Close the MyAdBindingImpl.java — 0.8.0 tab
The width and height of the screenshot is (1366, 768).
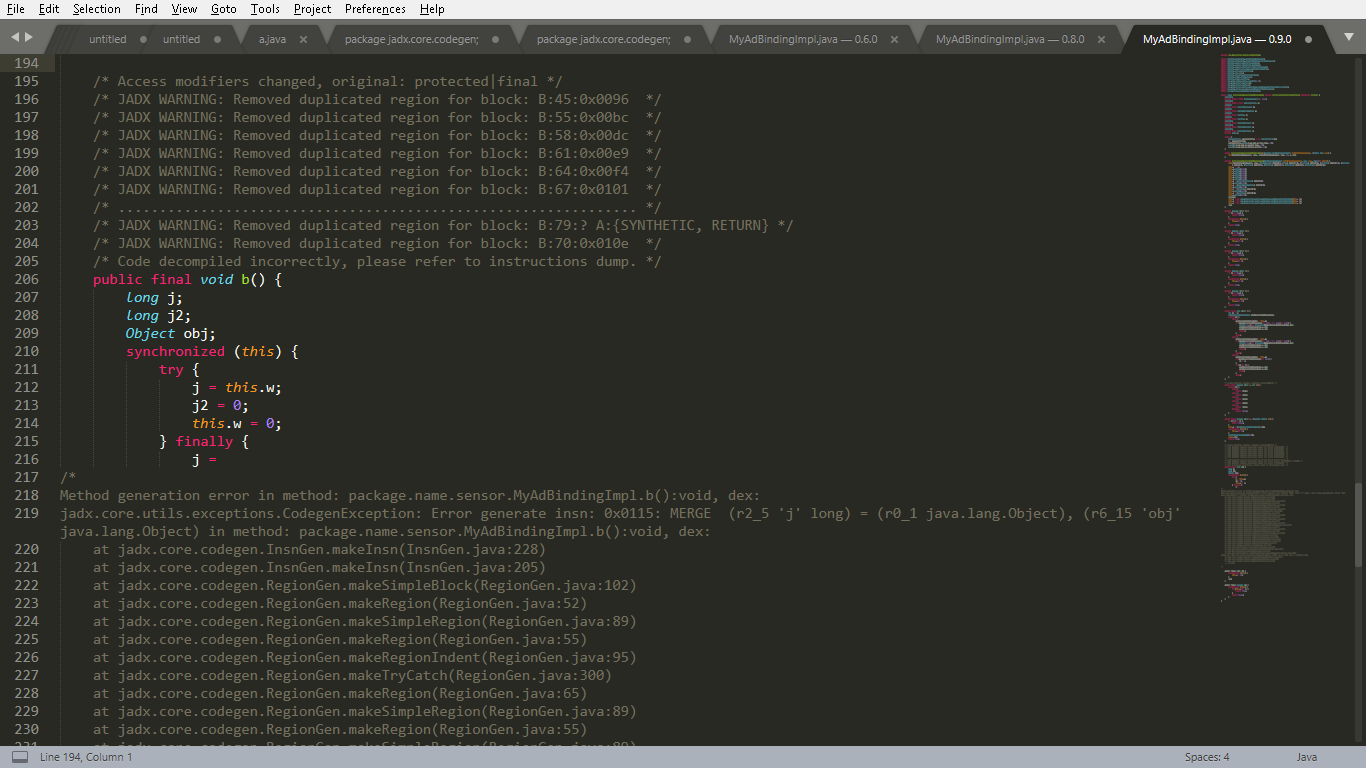(x=1100, y=39)
